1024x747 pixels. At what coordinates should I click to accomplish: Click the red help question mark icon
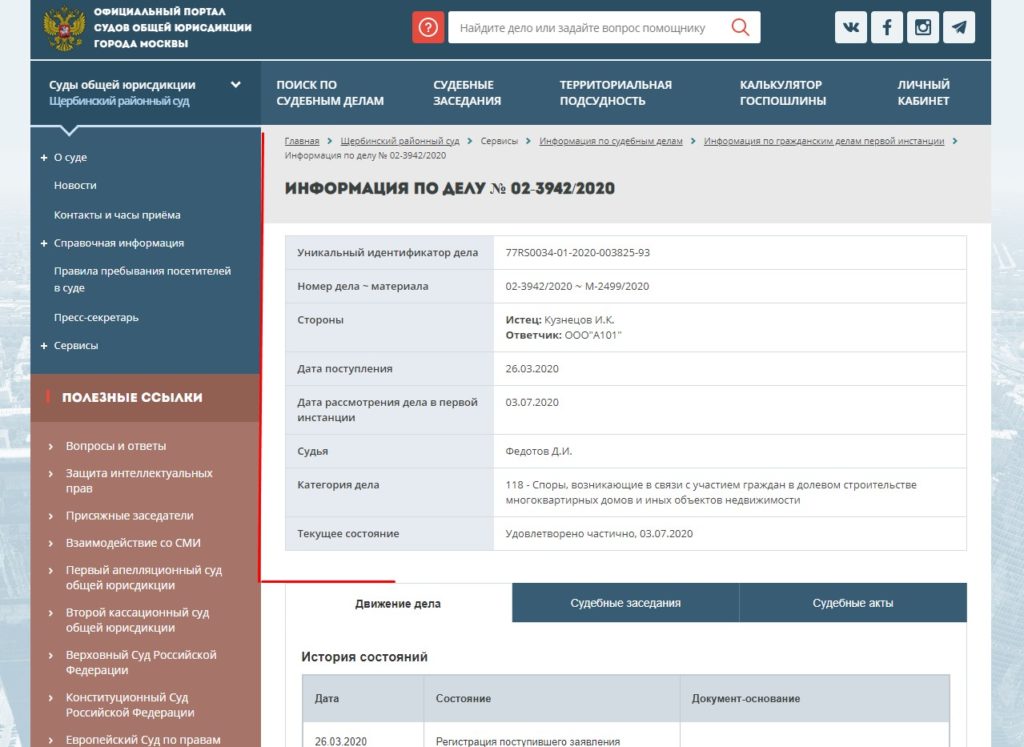[x=428, y=27]
